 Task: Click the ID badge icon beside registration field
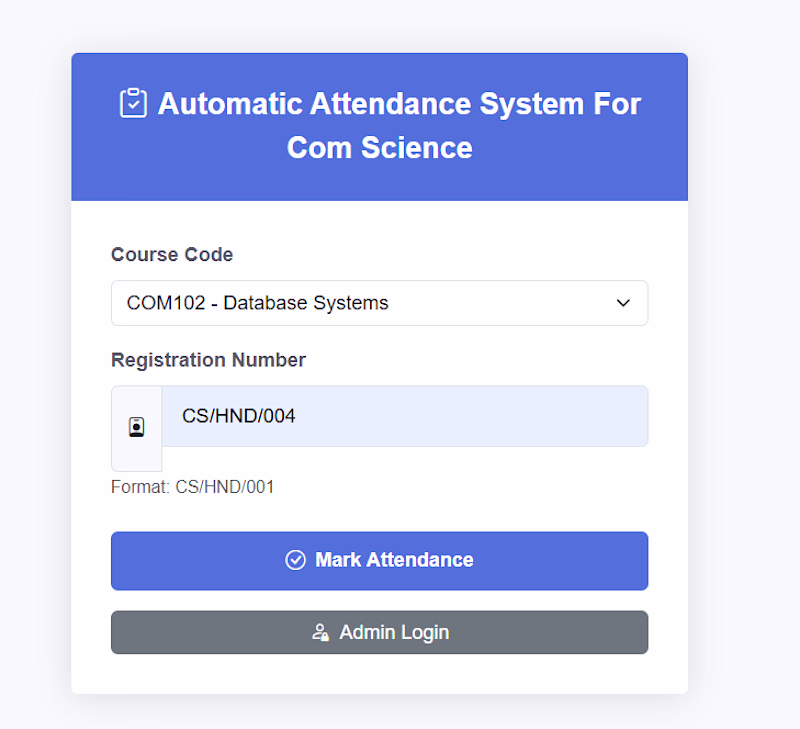pyautogui.click(x=136, y=427)
